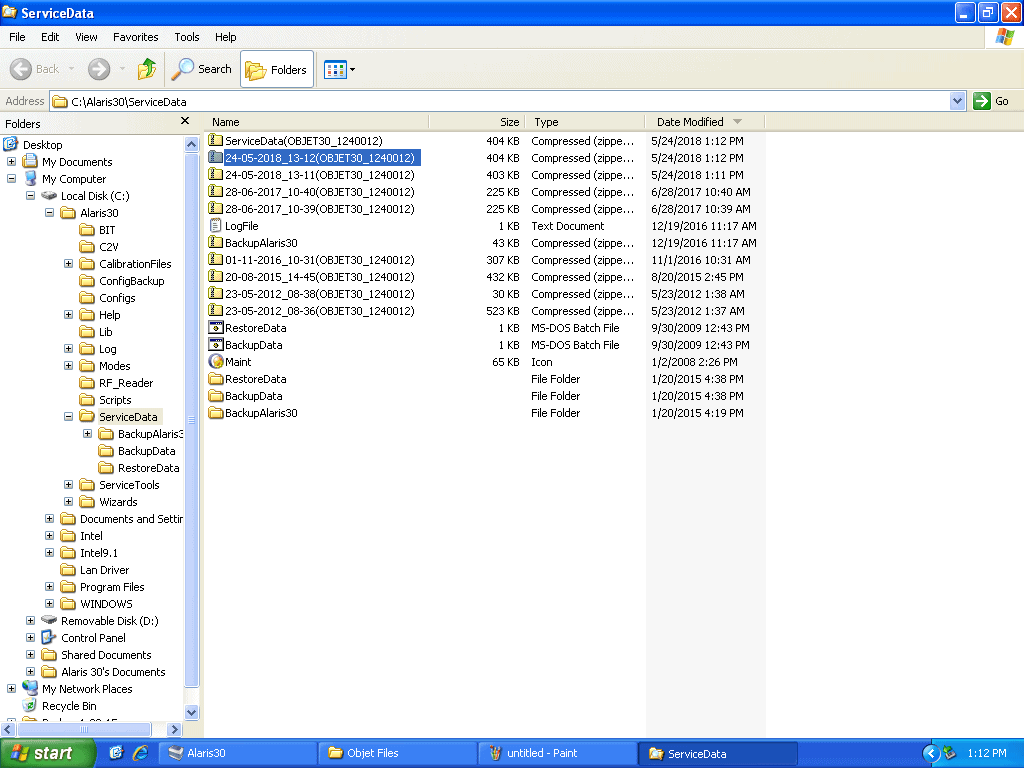Expand the Removable Disk (D:) node

tap(30, 620)
